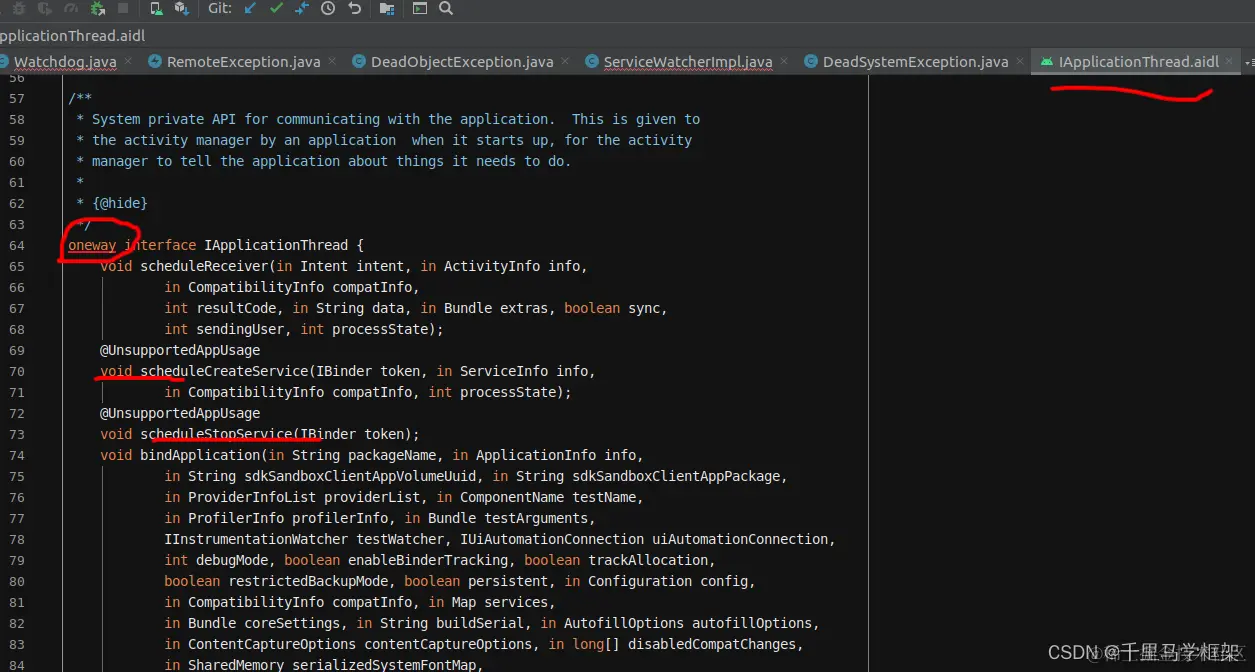This screenshot has width=1255, height=672.
Task: Click the Debug bug icon in toolbar
Action: click(19, 8)
